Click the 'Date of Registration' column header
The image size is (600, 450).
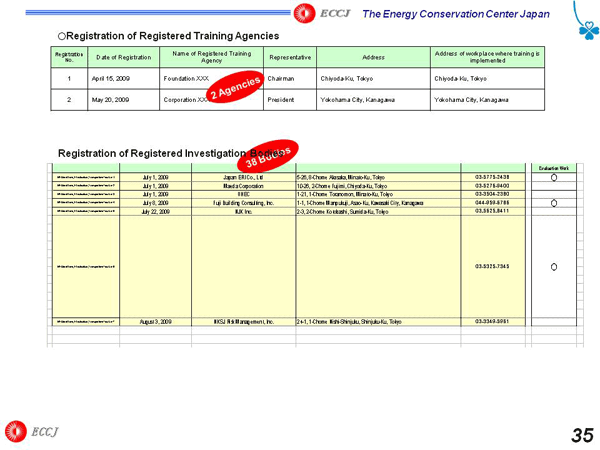(124, 57)
